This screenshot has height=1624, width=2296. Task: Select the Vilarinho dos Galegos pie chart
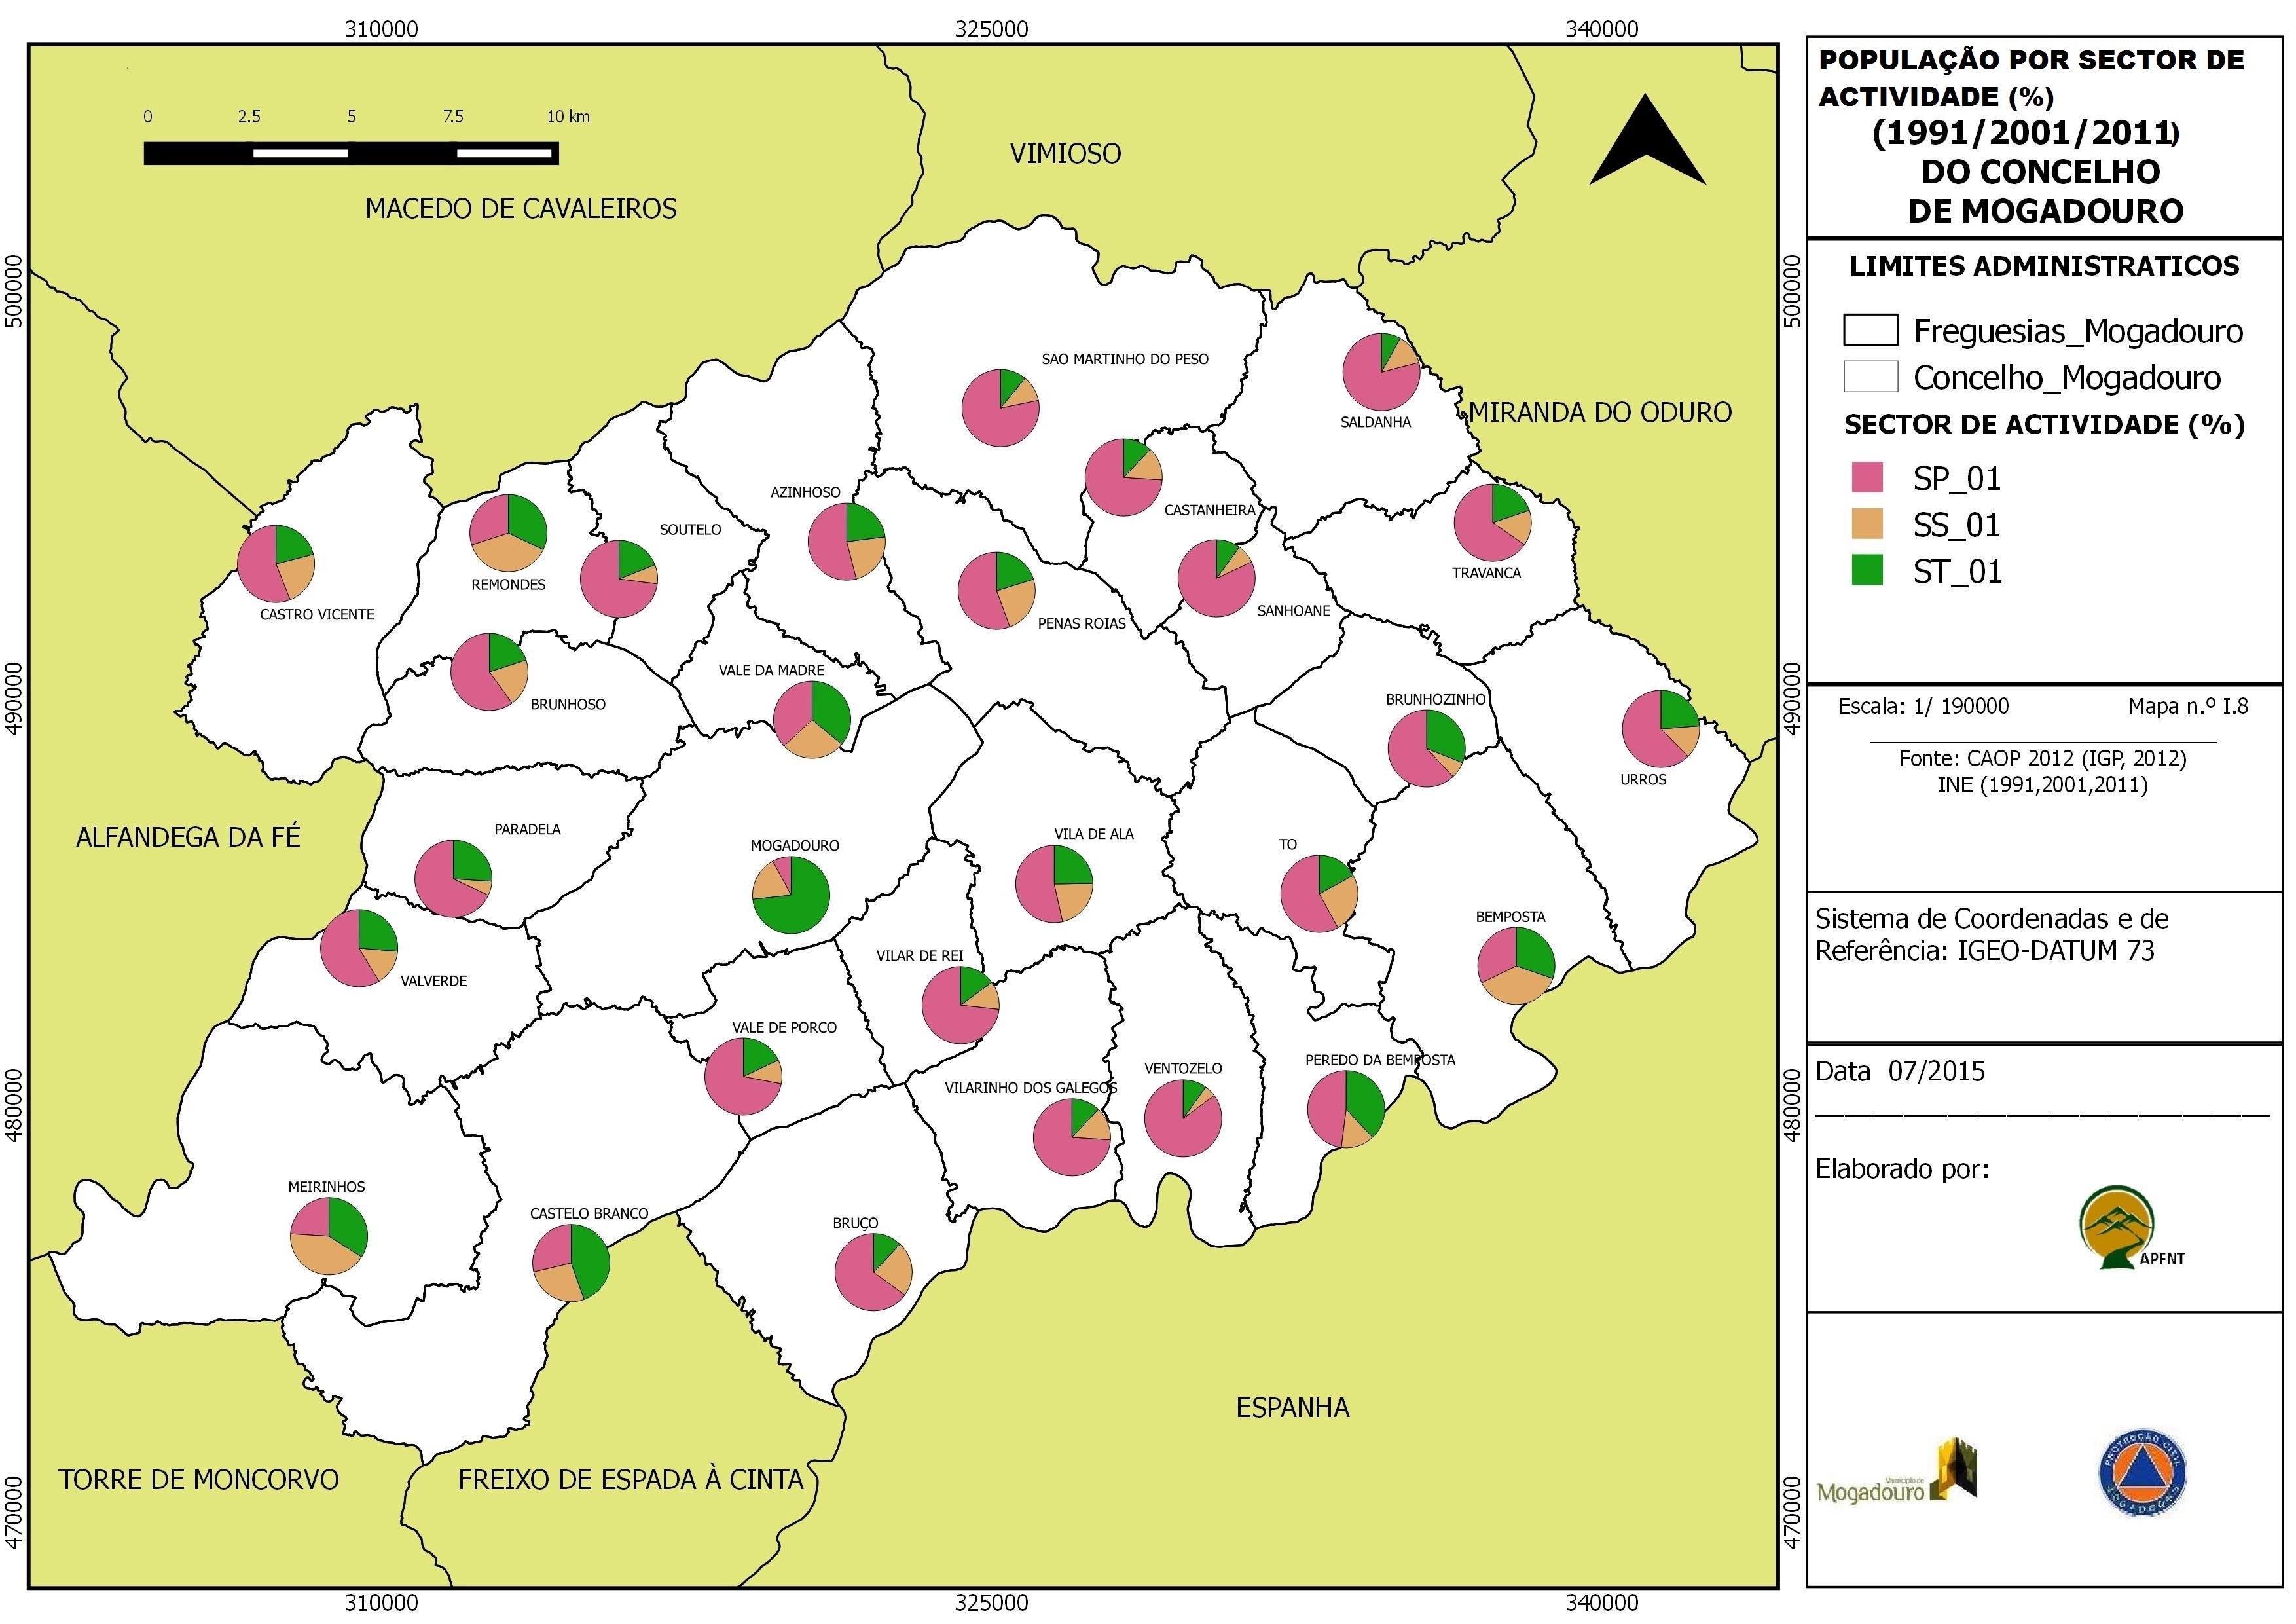click(x=1072, y=1138)
